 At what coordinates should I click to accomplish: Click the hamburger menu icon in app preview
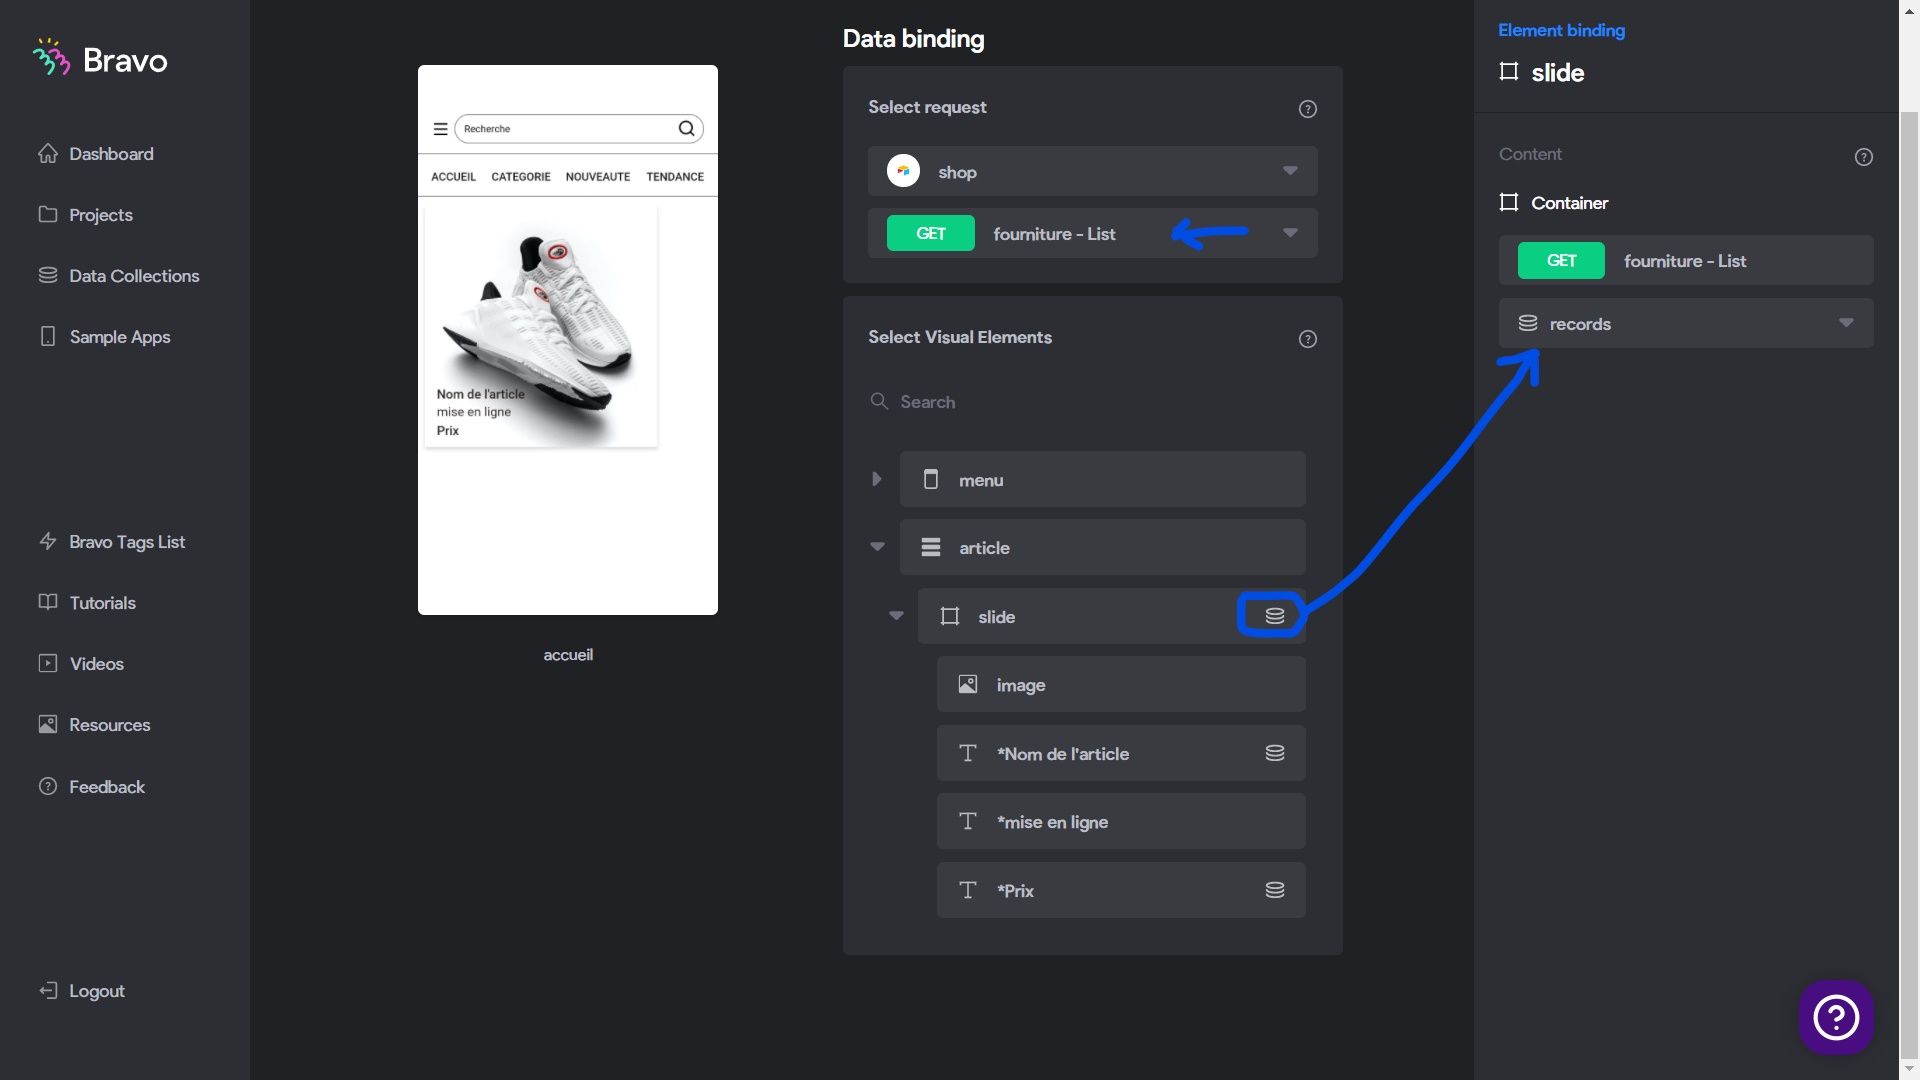(440, 129)
